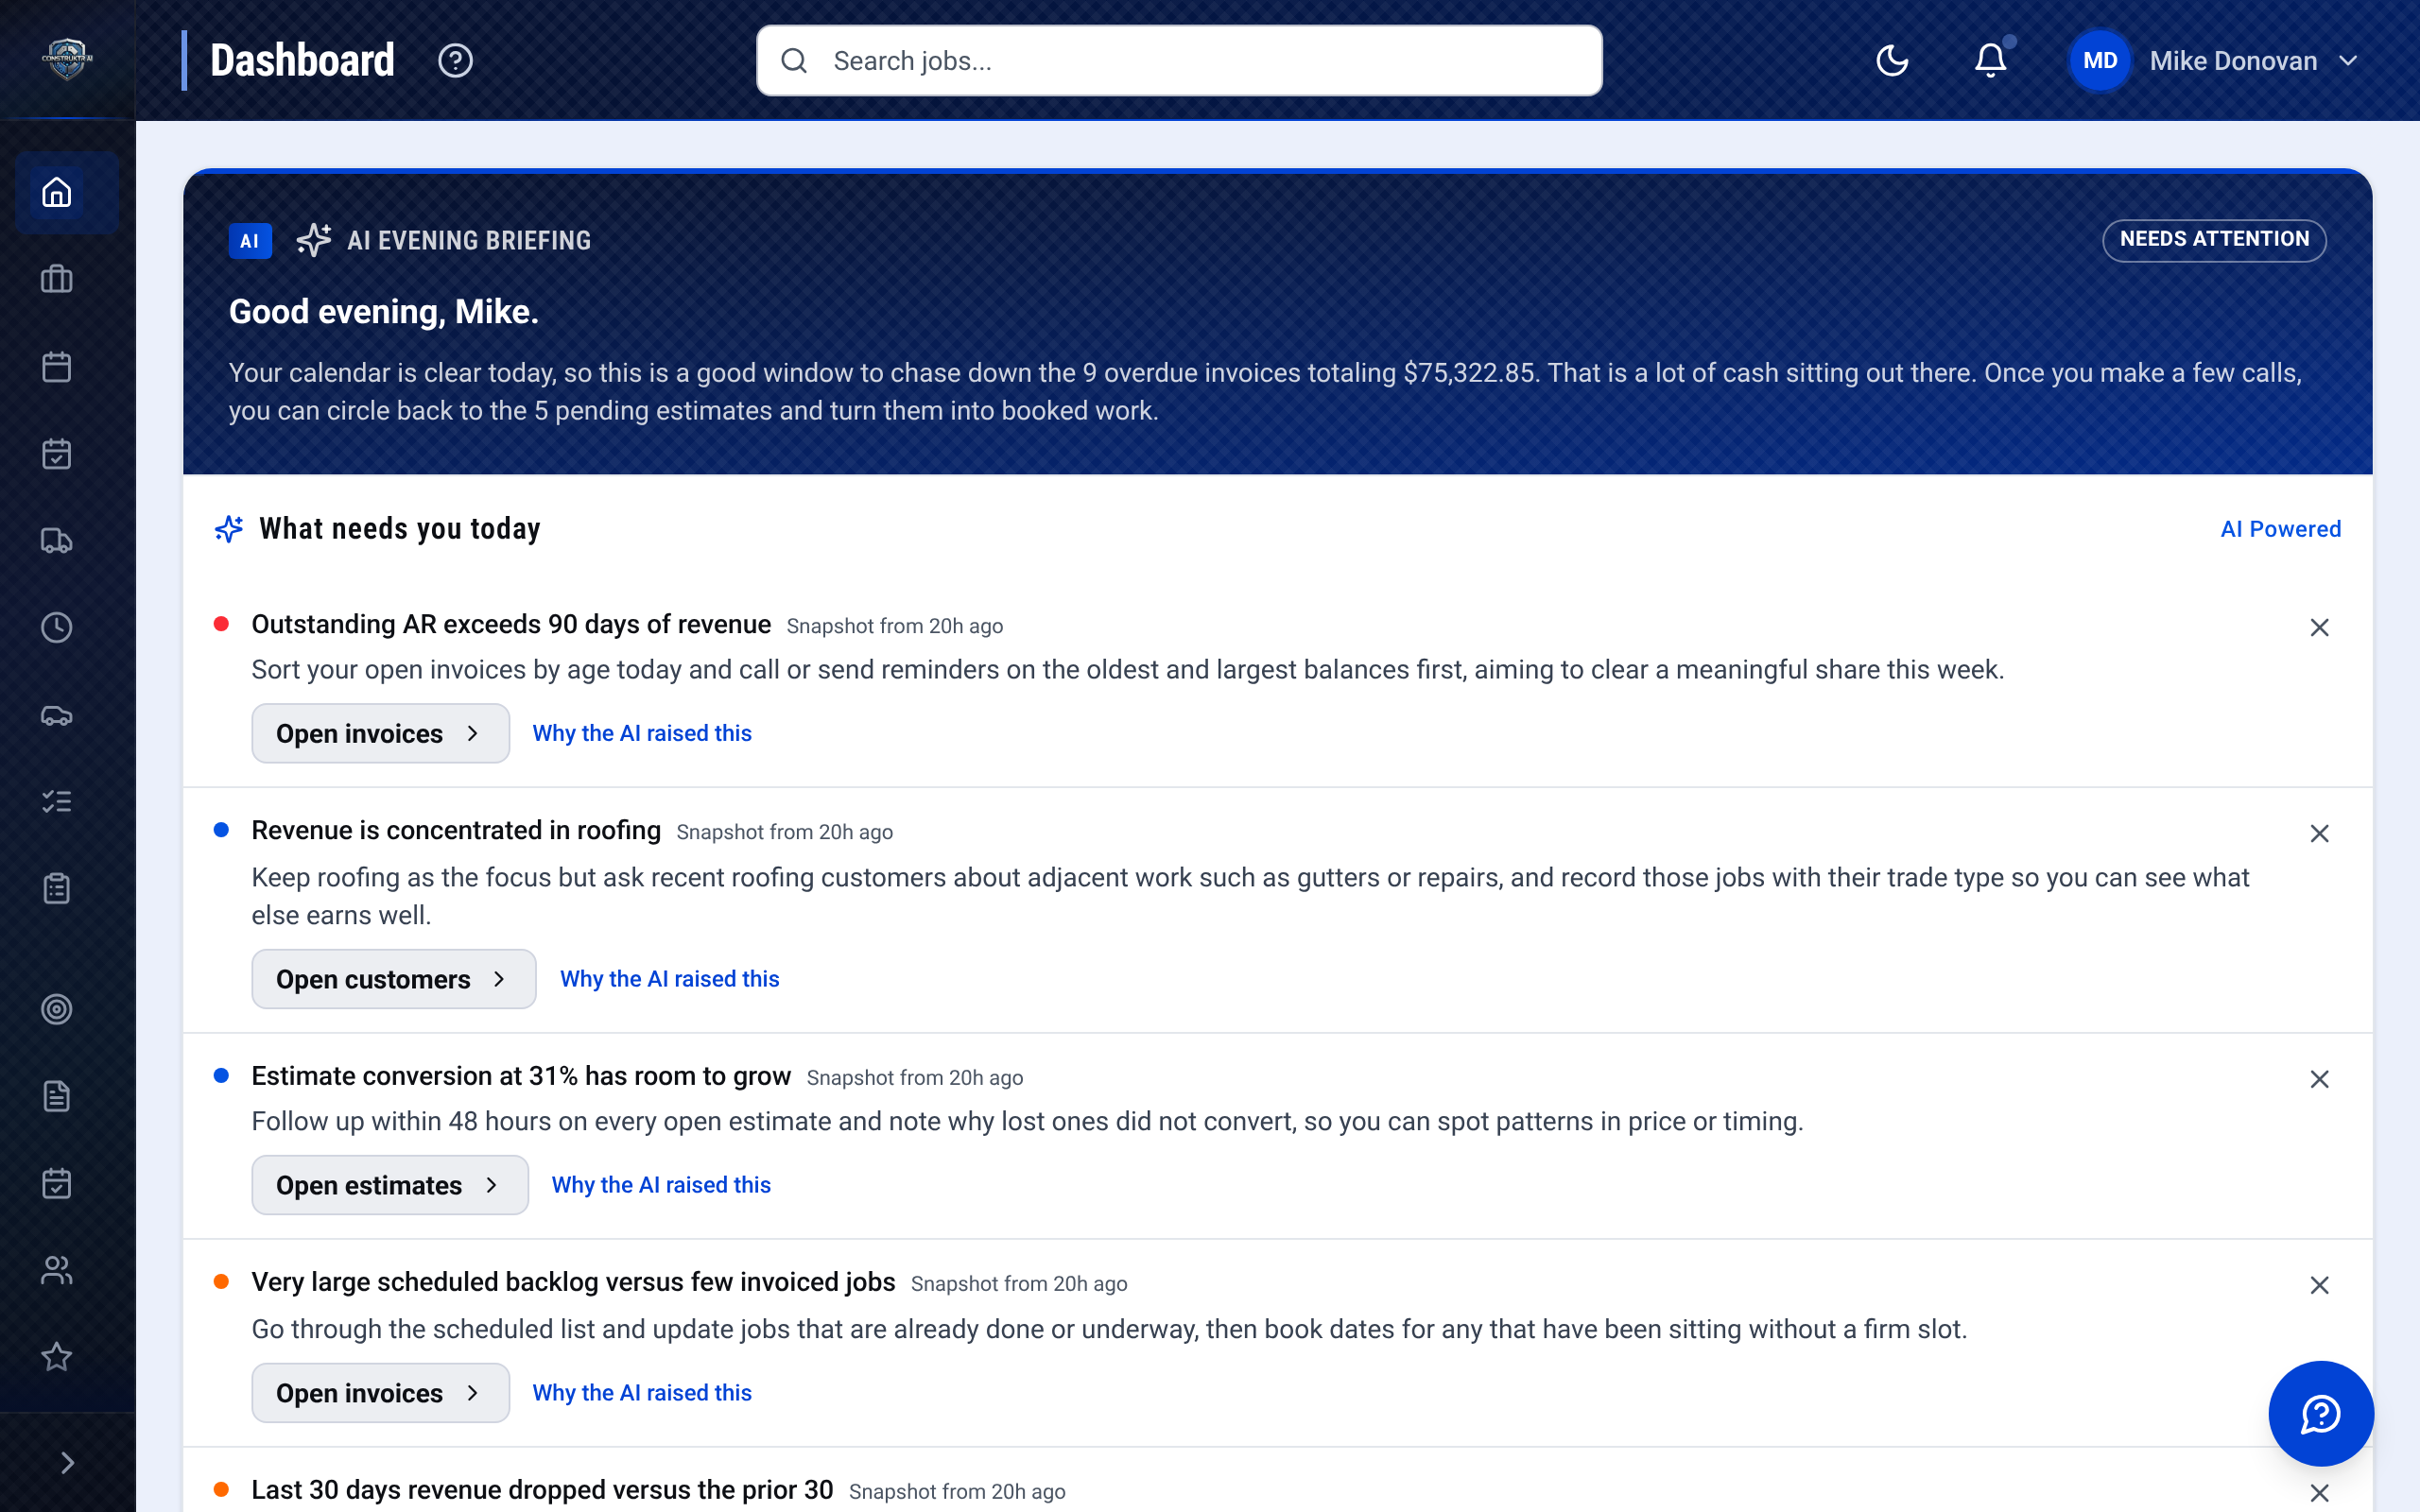The image size is (2420, 1512).
Task: Open the briefcase jobs sidebar icon
Action: [57, 279]
